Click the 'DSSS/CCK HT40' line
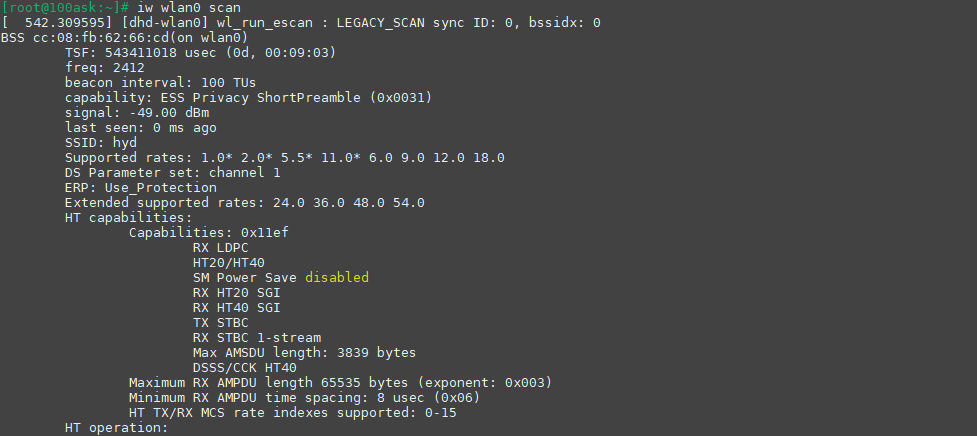This screenshot has height=436, width=977. point(245,367)
